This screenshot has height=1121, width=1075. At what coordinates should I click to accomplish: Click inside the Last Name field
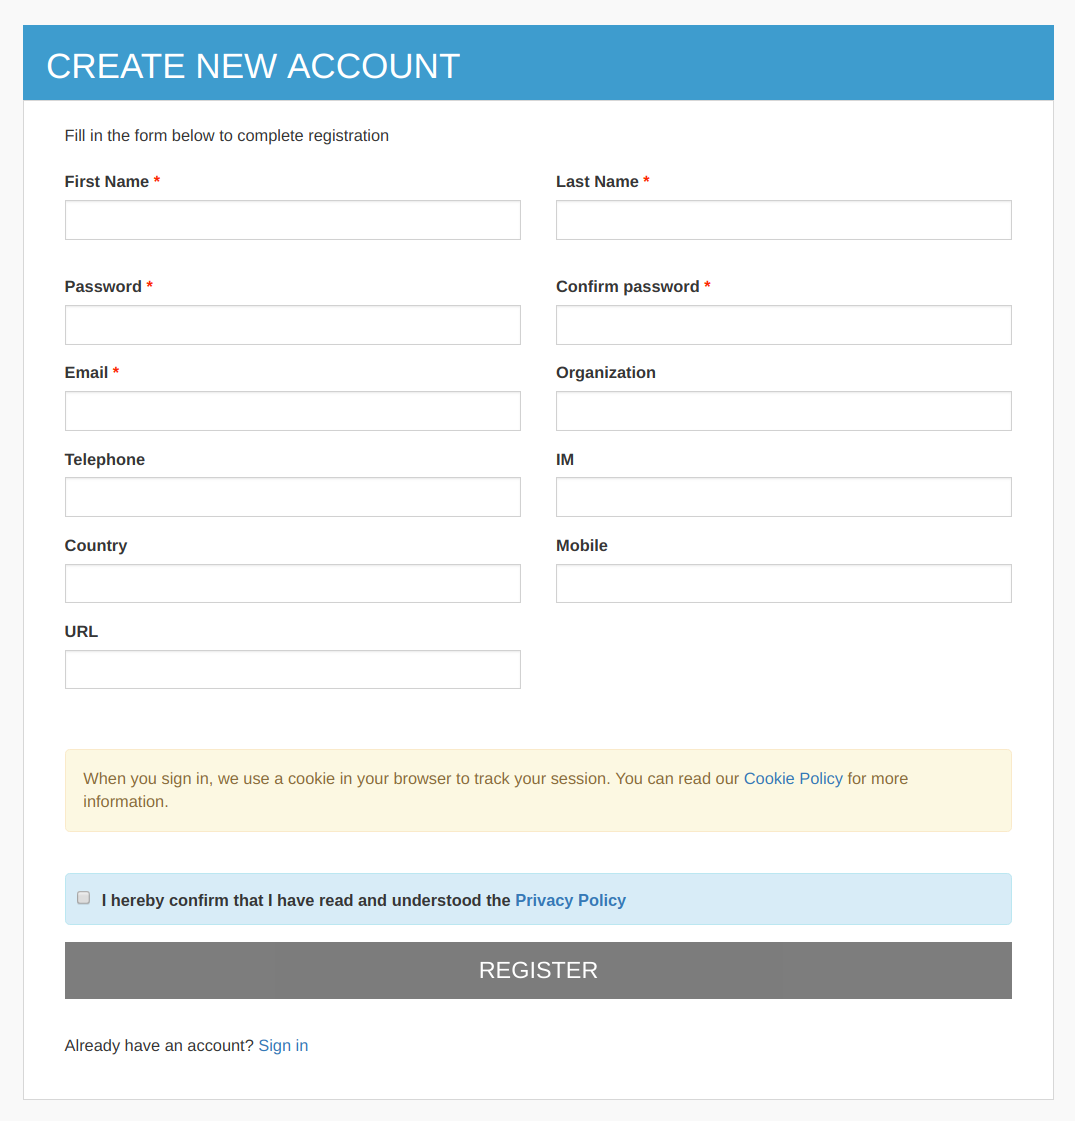click(x=783, y=220)
